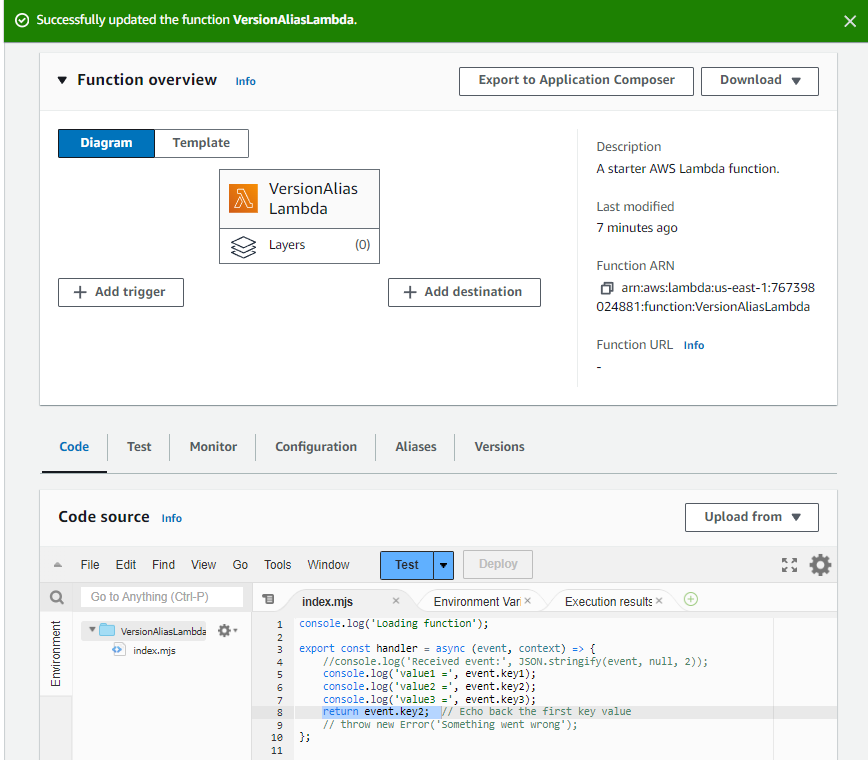The image size is (868, 760).
Task: Copy the Function ARN using the copy icon
Action: 608,287
